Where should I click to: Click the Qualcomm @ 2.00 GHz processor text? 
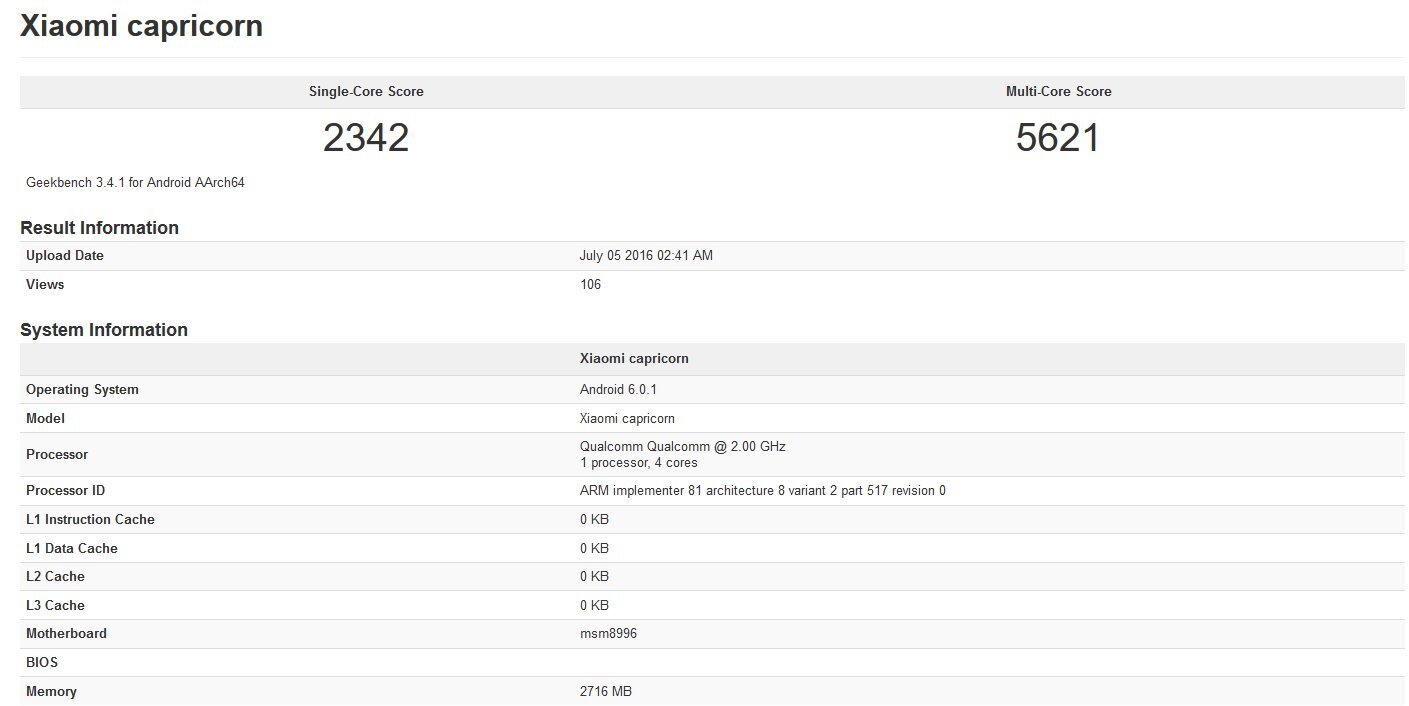pos(682,447)
